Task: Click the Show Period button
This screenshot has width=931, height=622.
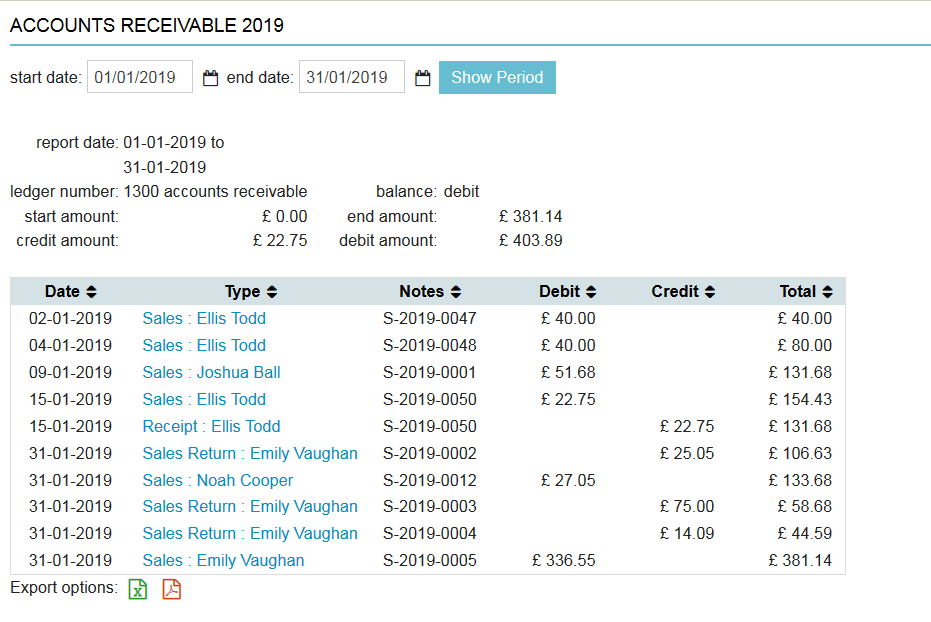Action: click(497, 77)
